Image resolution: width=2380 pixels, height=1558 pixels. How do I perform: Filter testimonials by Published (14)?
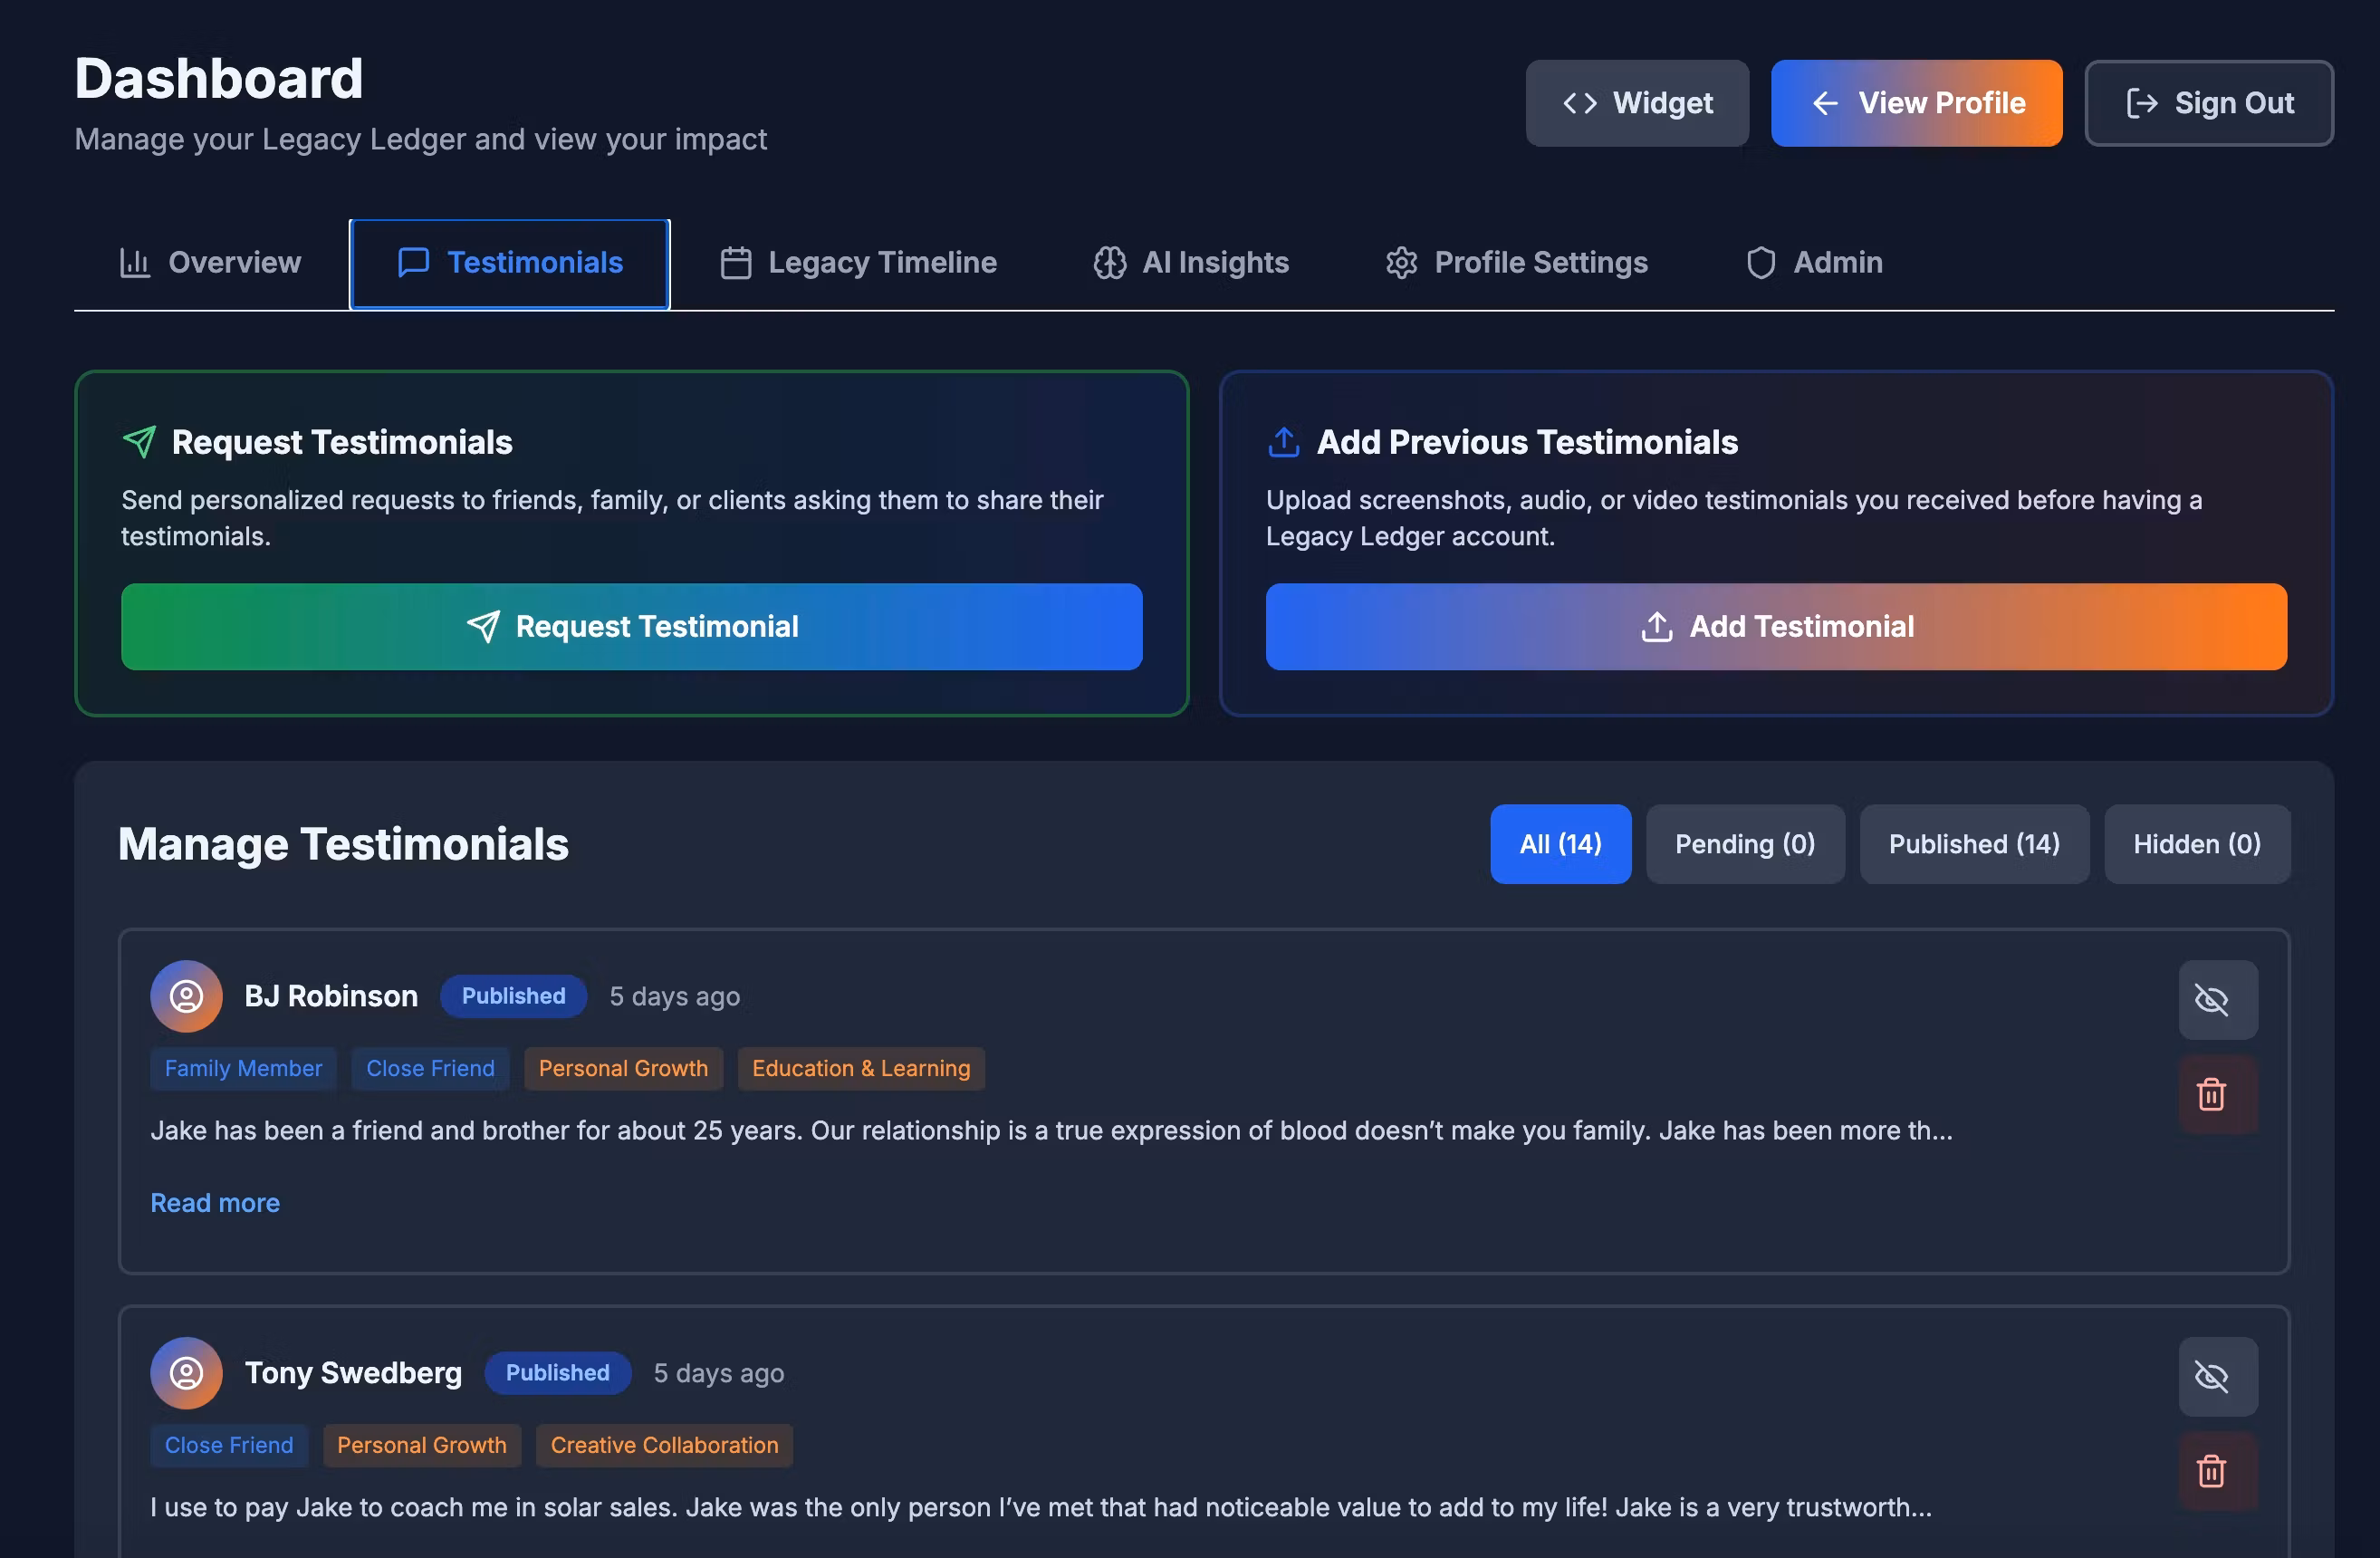[1973, 844]
